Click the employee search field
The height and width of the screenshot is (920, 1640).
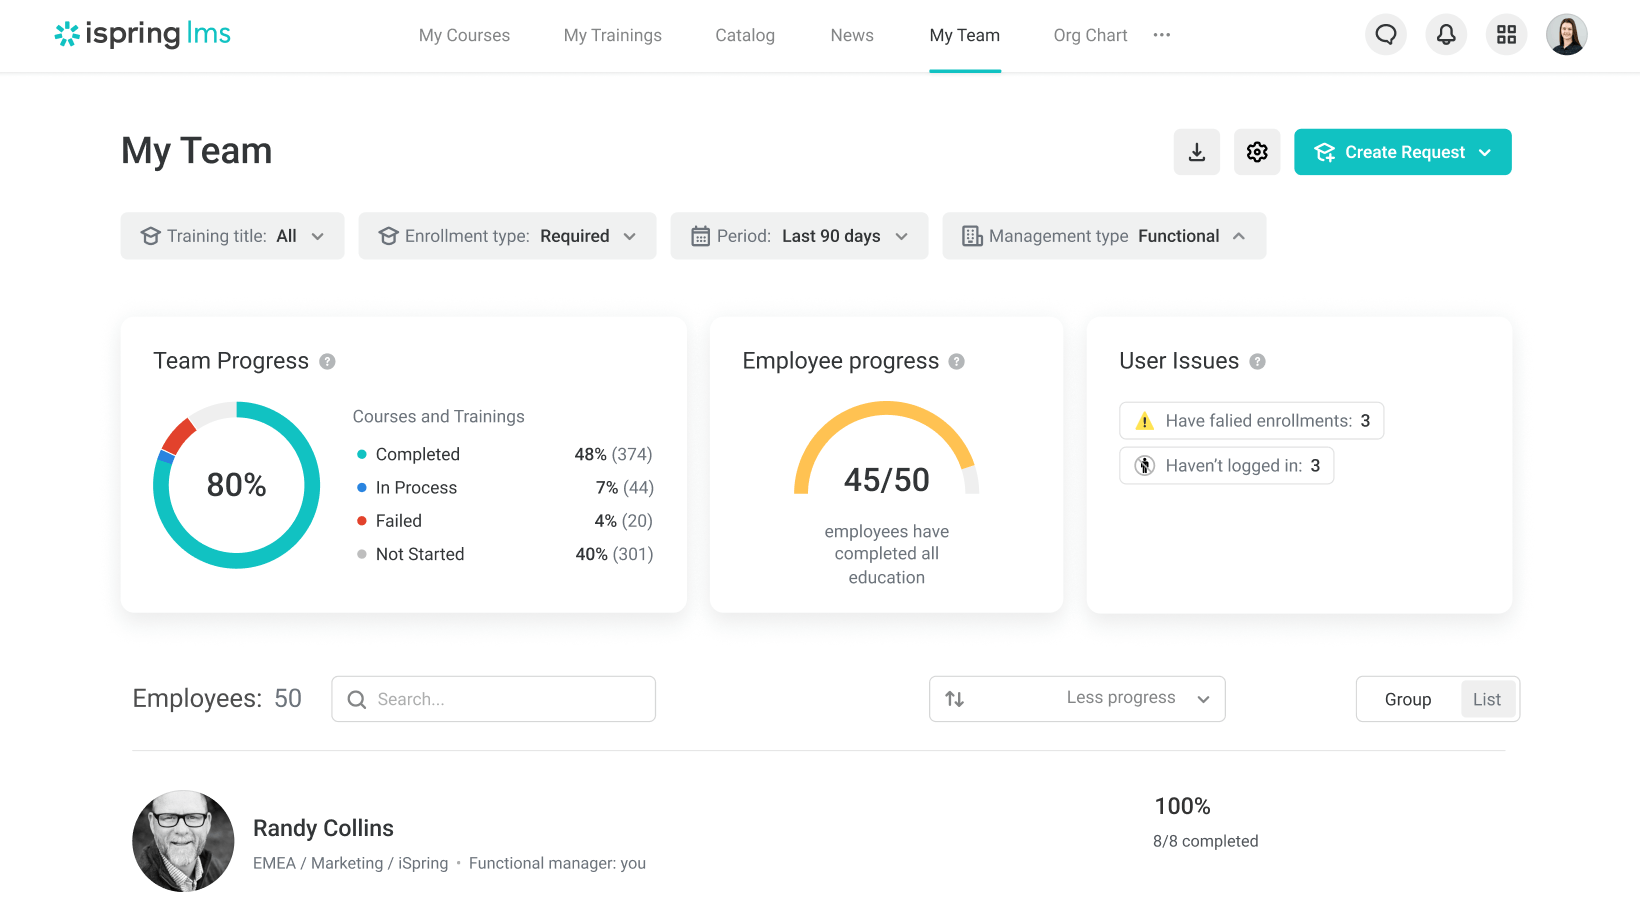(494, 699)
